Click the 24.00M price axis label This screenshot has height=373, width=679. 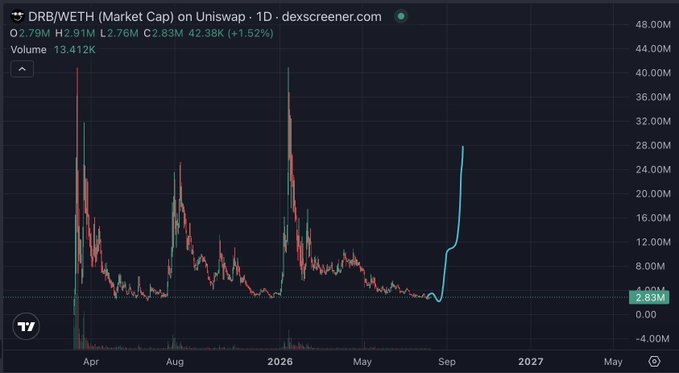(x=653, y=169)
